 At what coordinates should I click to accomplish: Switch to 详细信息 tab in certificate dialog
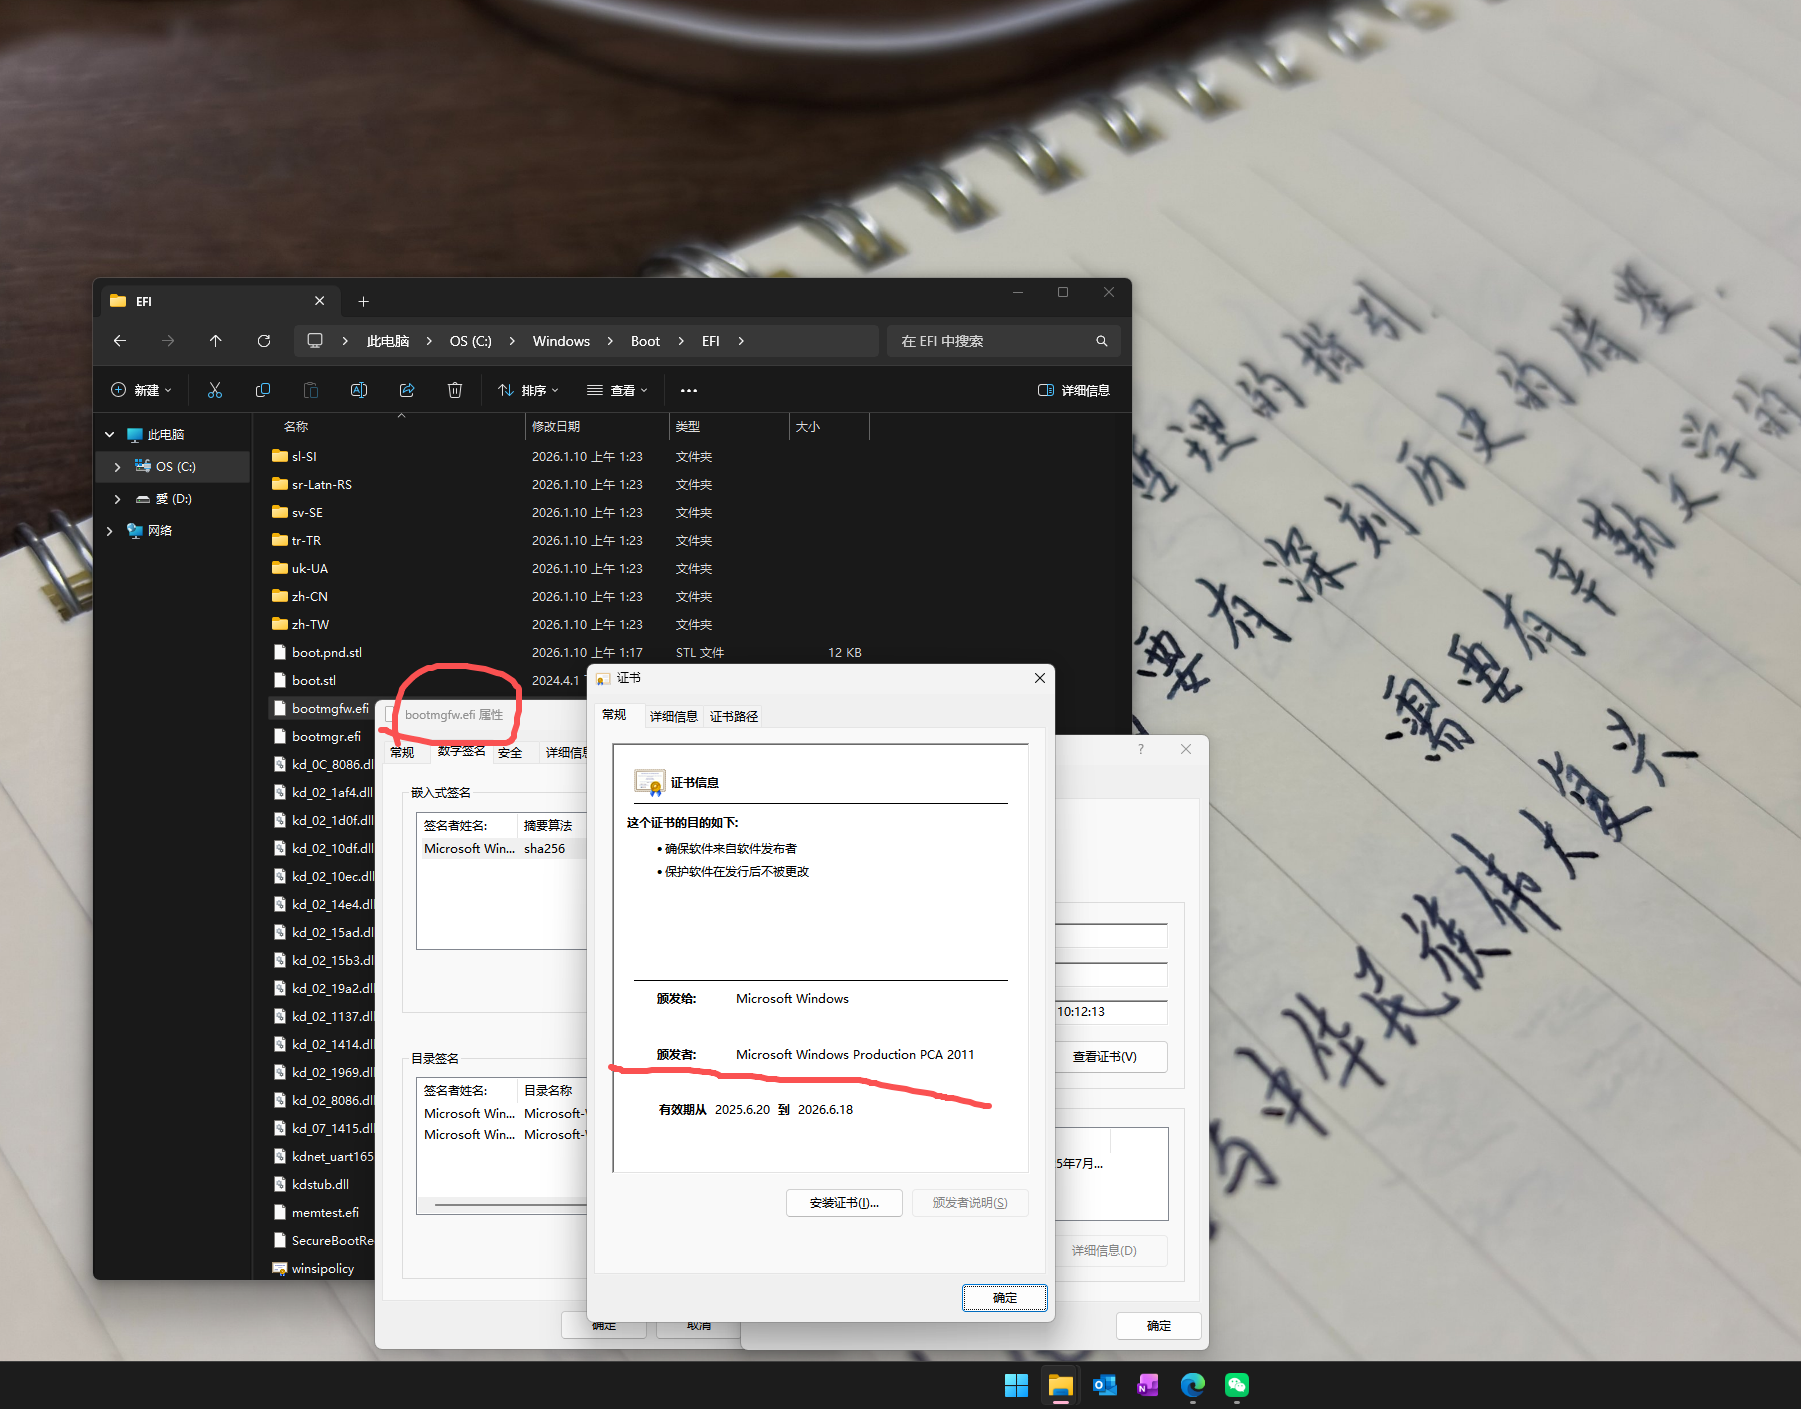(x=674, y=716)
